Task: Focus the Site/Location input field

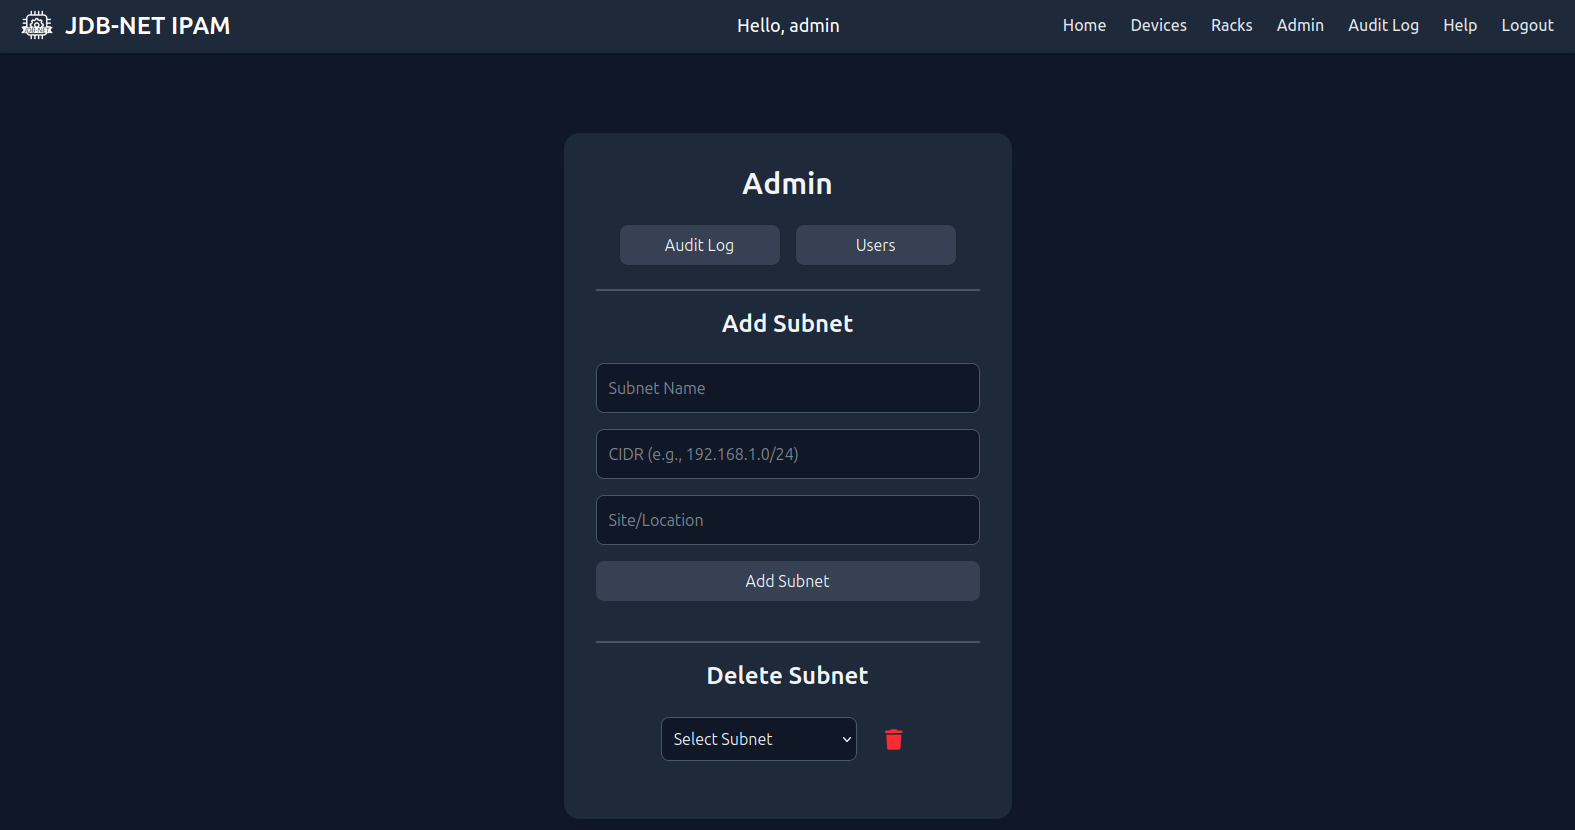Action: [x=788, y=520]
